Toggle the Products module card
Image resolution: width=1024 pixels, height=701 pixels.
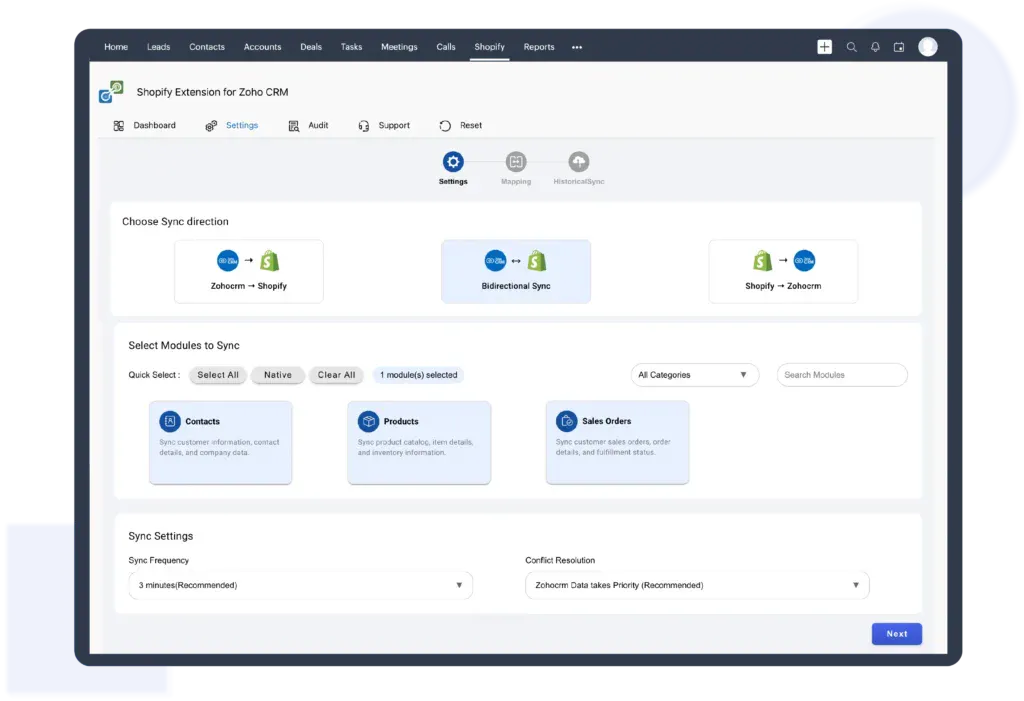[x=419, y=442]
